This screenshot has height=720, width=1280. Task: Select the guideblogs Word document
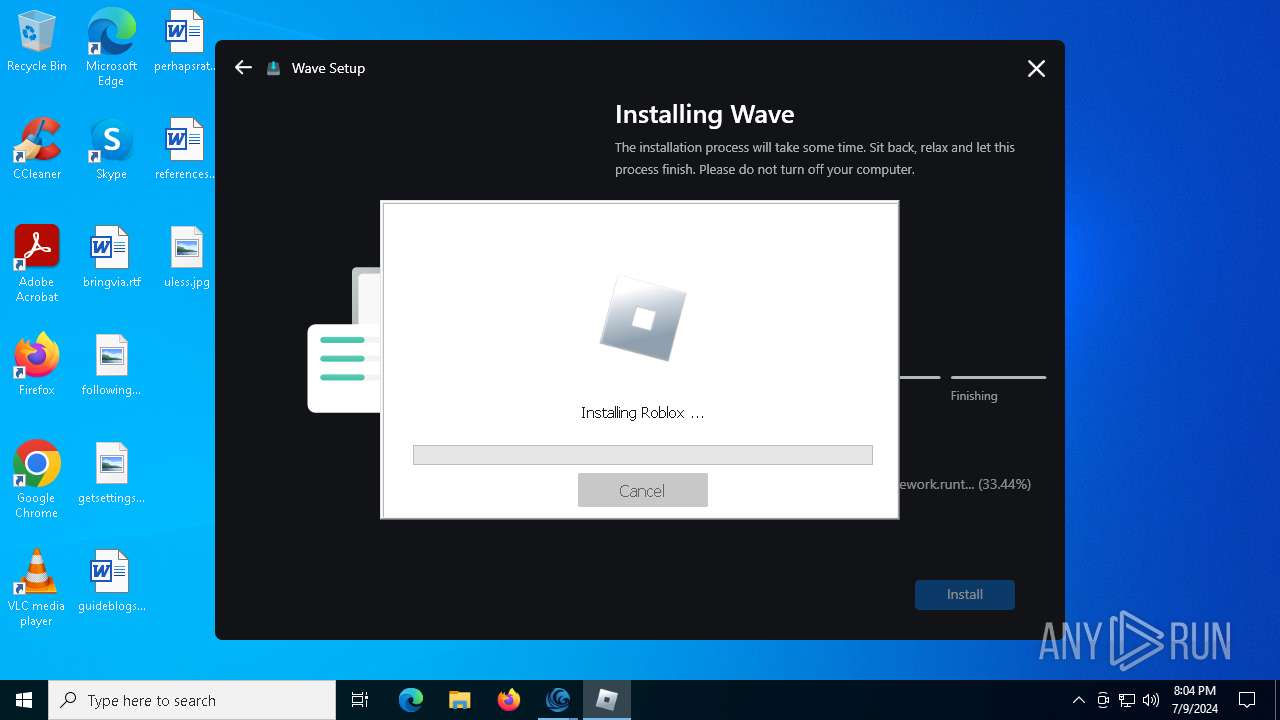click(111, 581)
